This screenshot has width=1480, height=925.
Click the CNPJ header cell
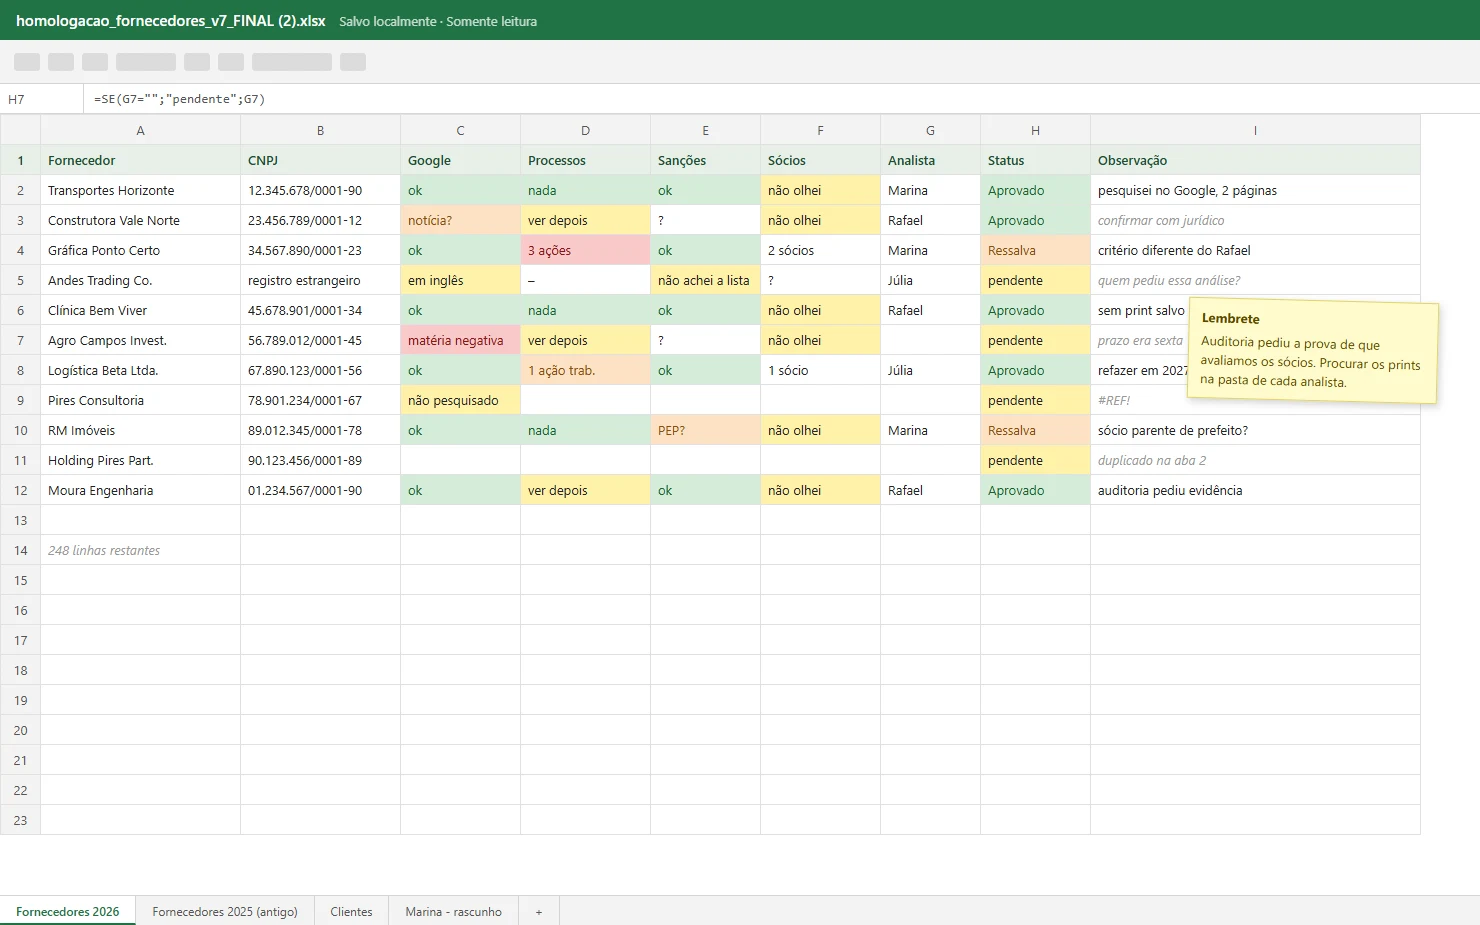320,160
